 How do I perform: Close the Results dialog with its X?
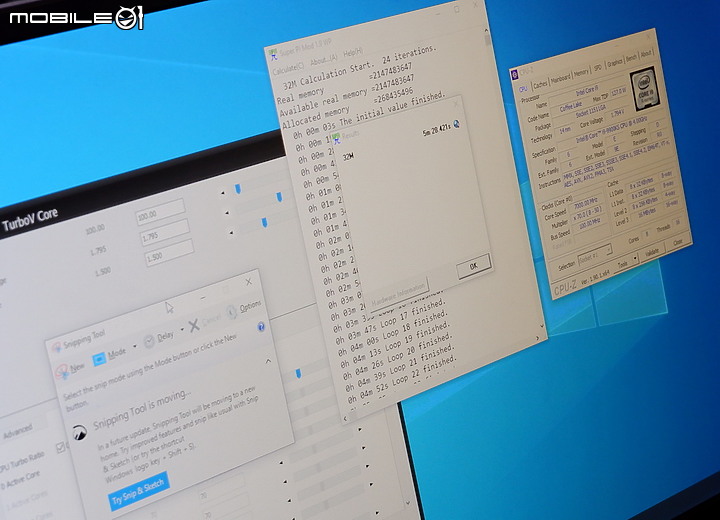click(456, 105)
